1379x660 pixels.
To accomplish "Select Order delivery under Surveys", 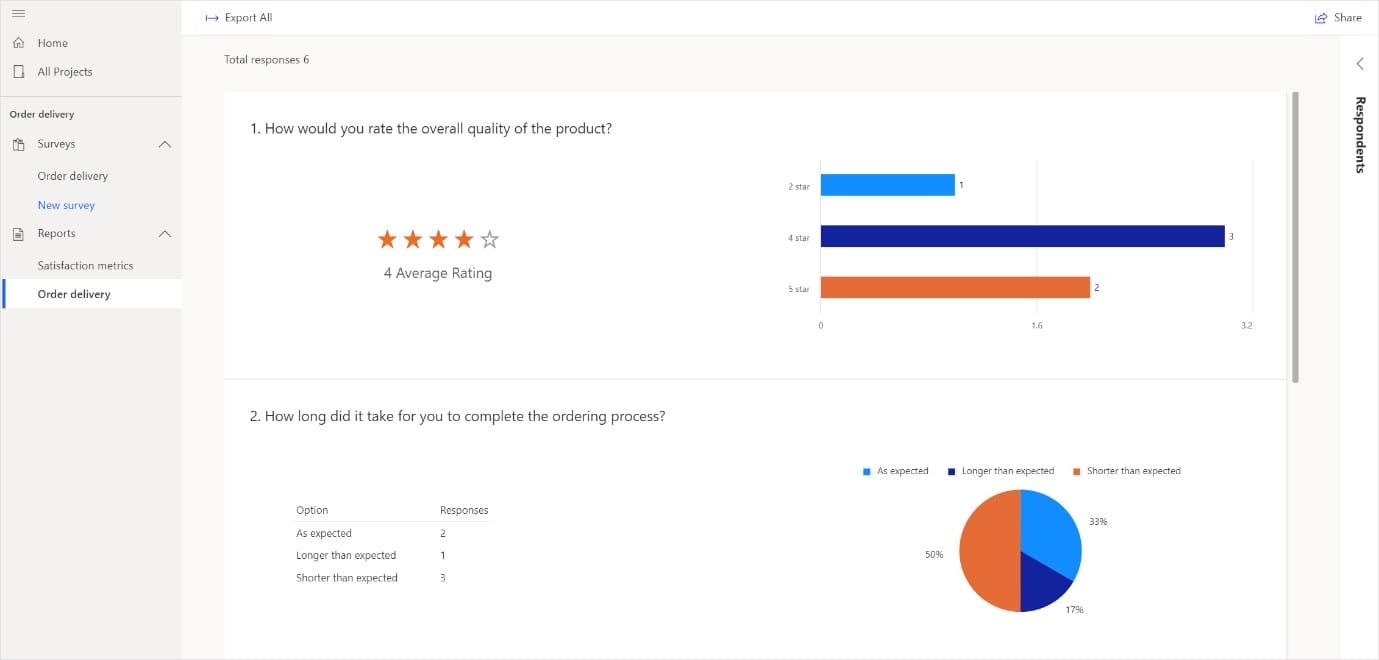I will (72, 176).
